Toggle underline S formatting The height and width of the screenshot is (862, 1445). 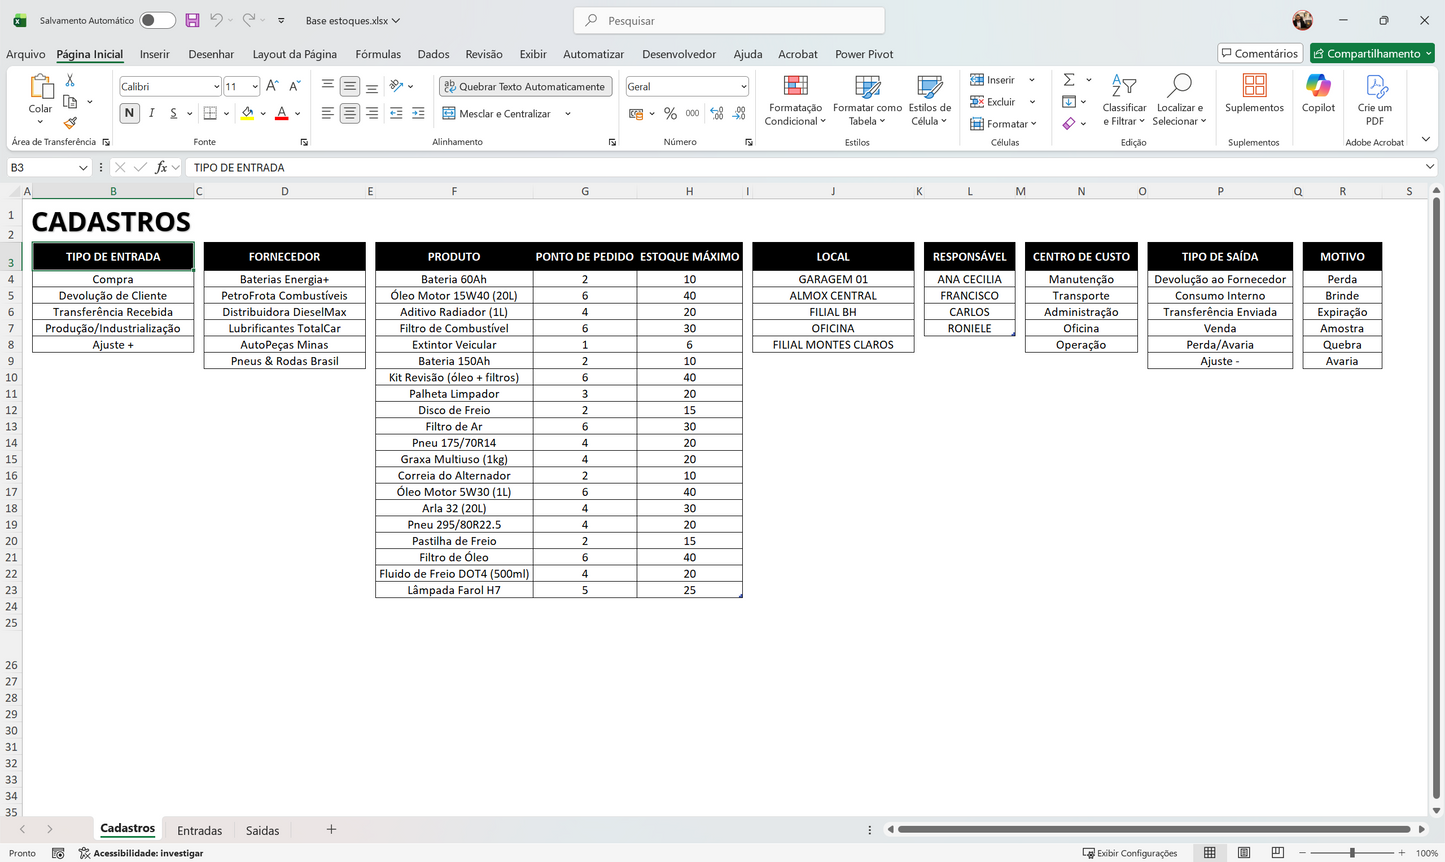[x=173, y=114]
